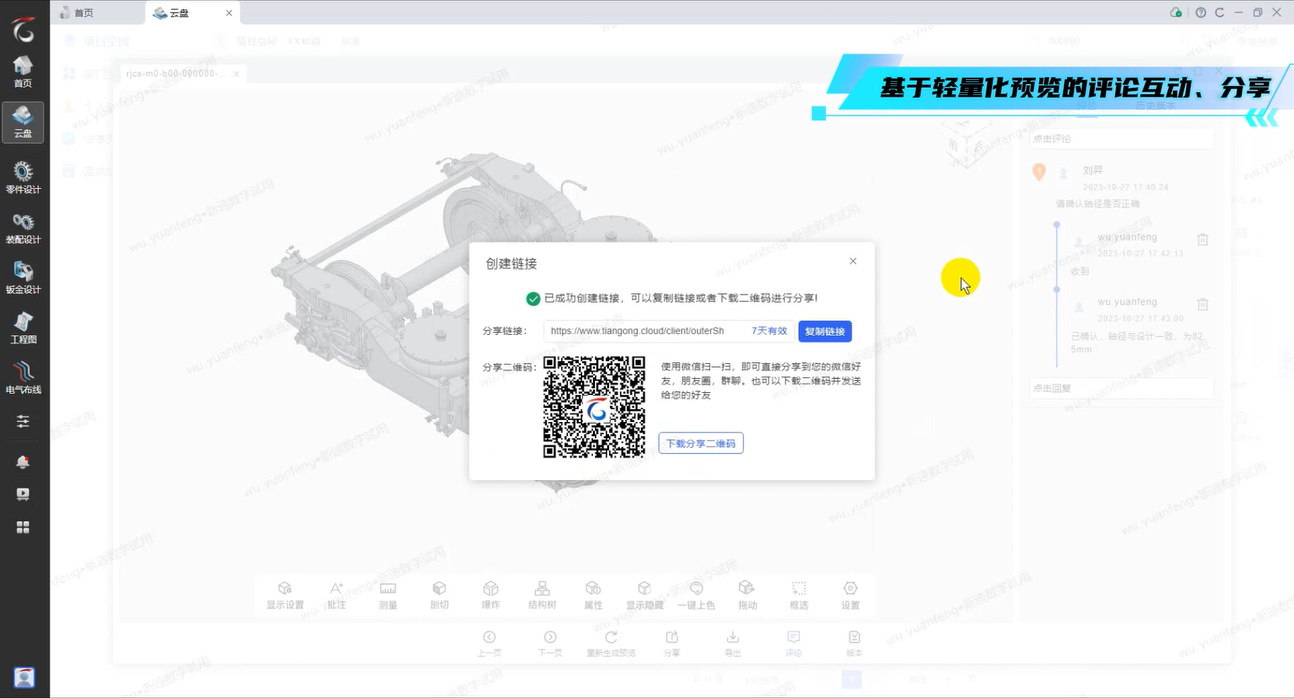The height and width of the screenshot is (698, 1294).
Task: Toggle the 评论 comment panel button
Action: coord(793,643)
